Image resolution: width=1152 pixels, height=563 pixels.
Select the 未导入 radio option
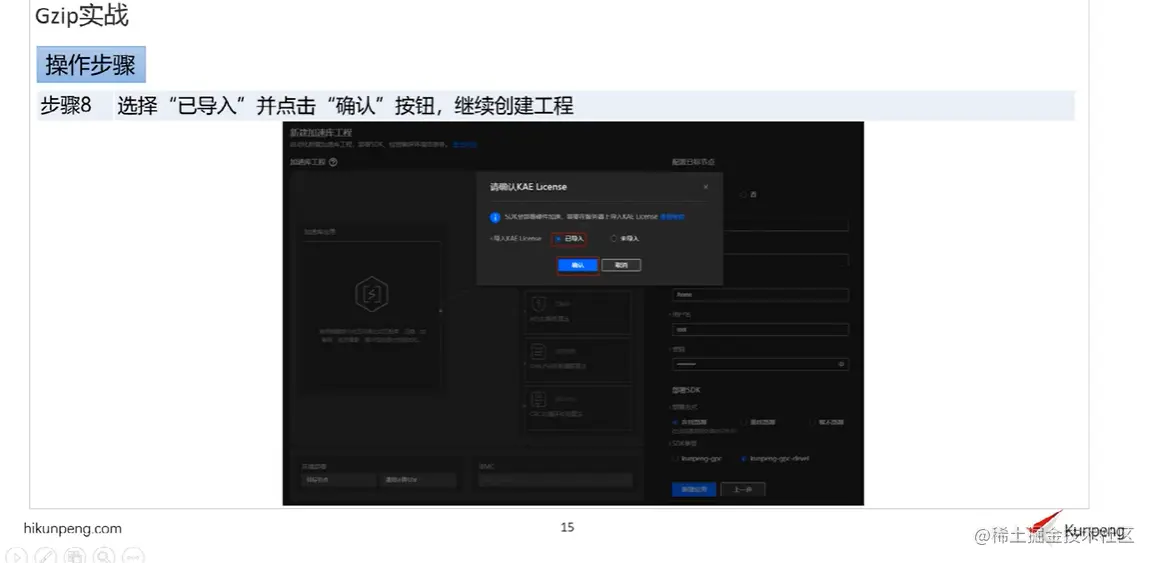click(x=615, y=239)
